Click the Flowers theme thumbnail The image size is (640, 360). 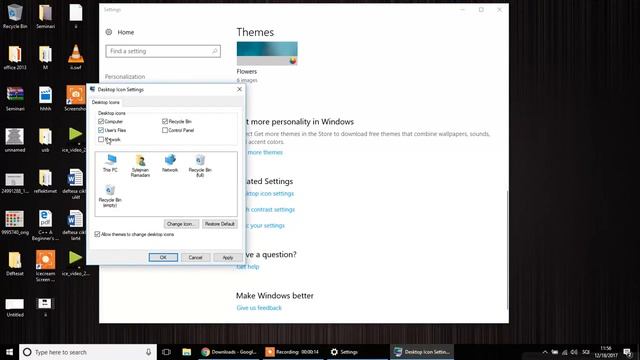point(267,53)
